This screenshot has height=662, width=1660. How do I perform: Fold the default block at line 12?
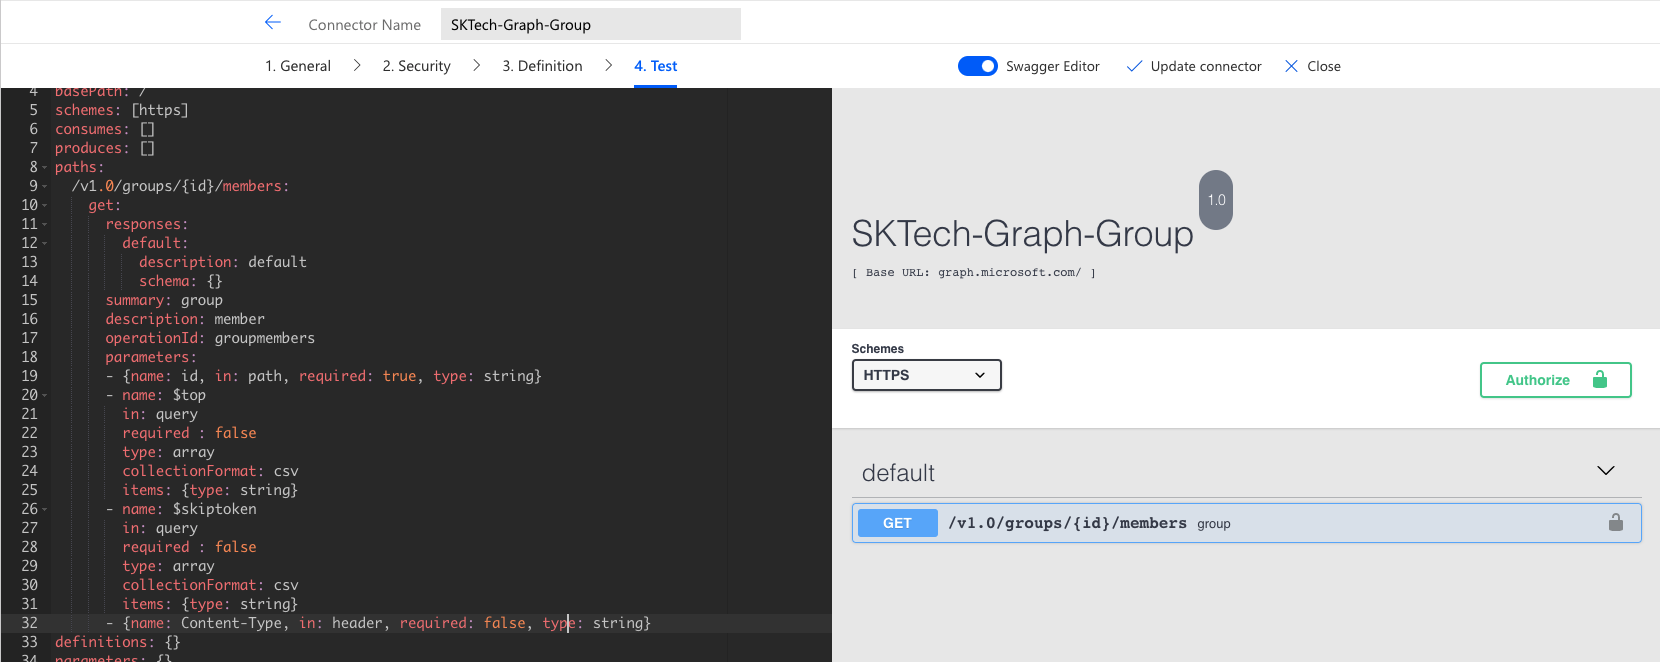pos(44,244)
